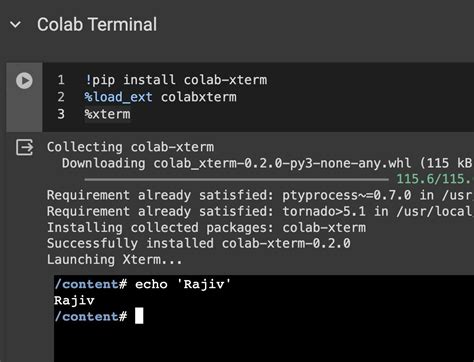
Task: Click the Colab Terminal section heading
Action: [x=97, y=25]
